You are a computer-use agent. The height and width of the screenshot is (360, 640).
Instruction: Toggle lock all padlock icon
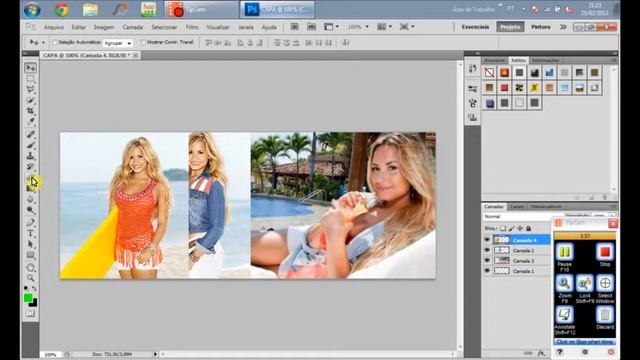click(x=529, y=229)
